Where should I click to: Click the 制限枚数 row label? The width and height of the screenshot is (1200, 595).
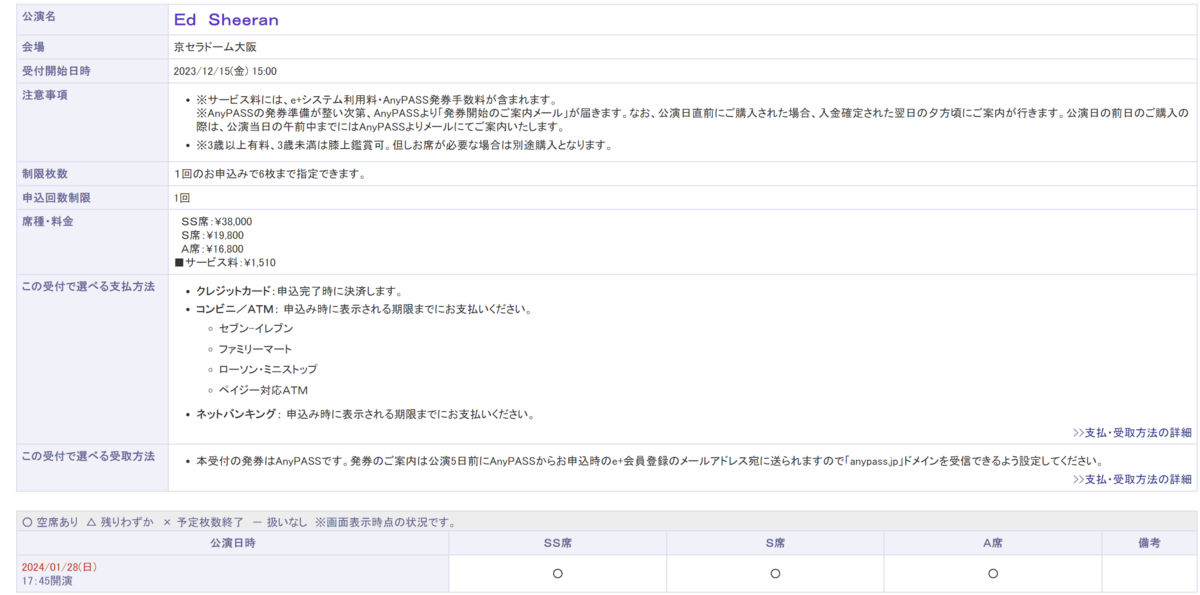(45, 174)
